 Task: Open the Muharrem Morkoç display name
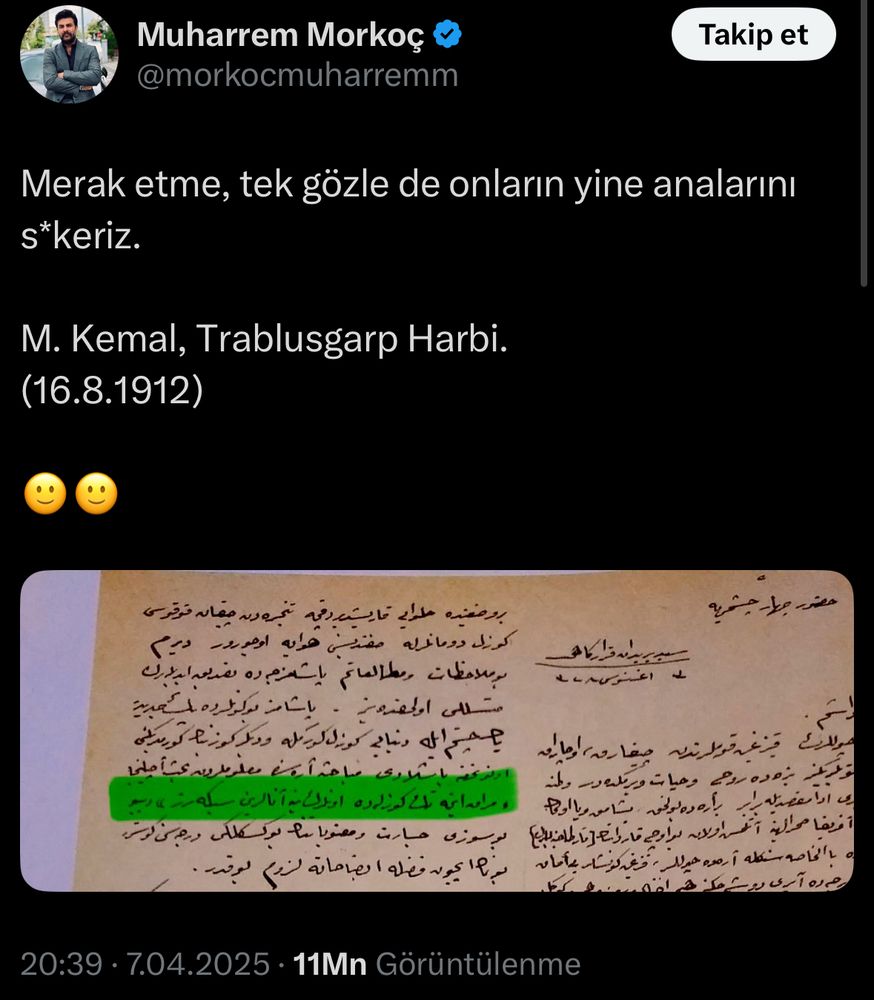pos(281,34)
